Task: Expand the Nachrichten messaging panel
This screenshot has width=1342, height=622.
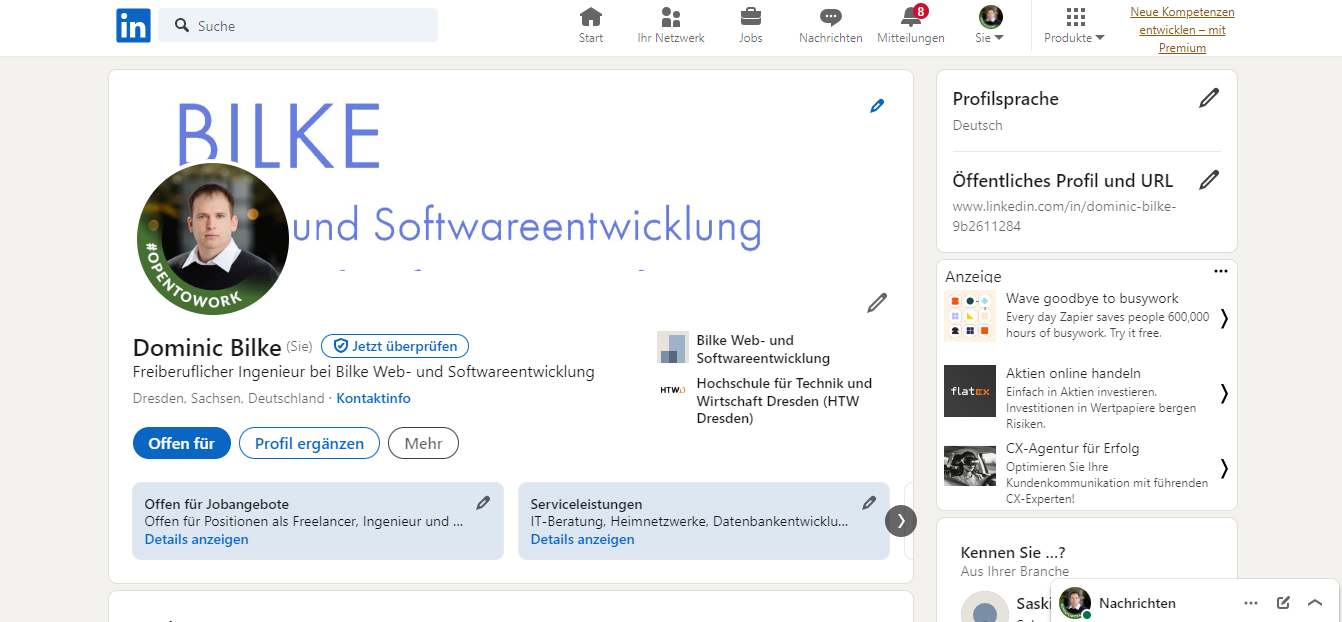Action: click(x=1315, y=603)
